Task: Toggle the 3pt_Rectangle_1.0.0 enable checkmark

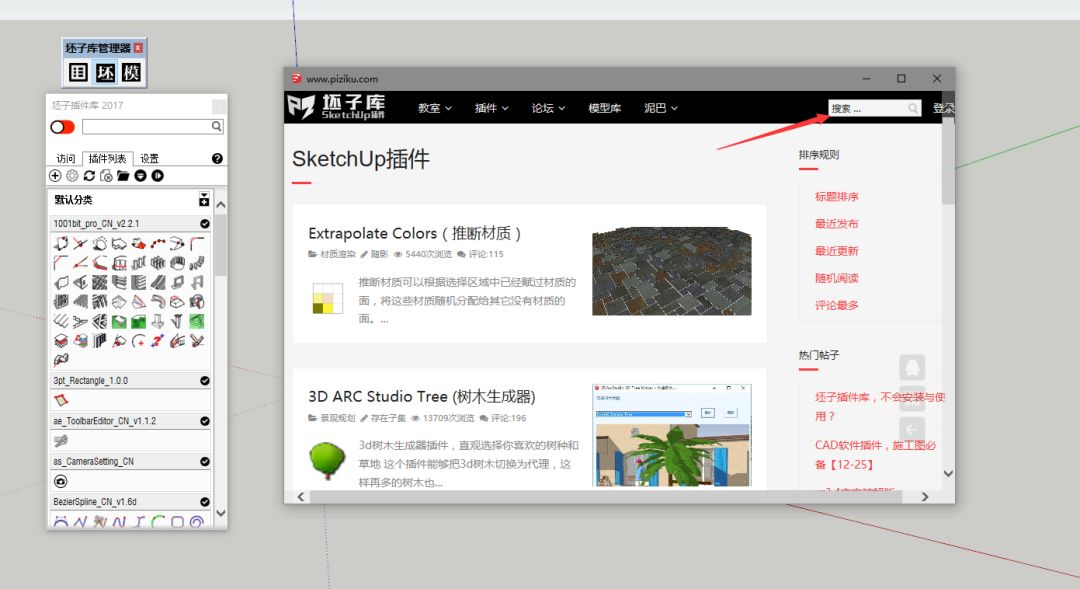Action: [205, 381]
